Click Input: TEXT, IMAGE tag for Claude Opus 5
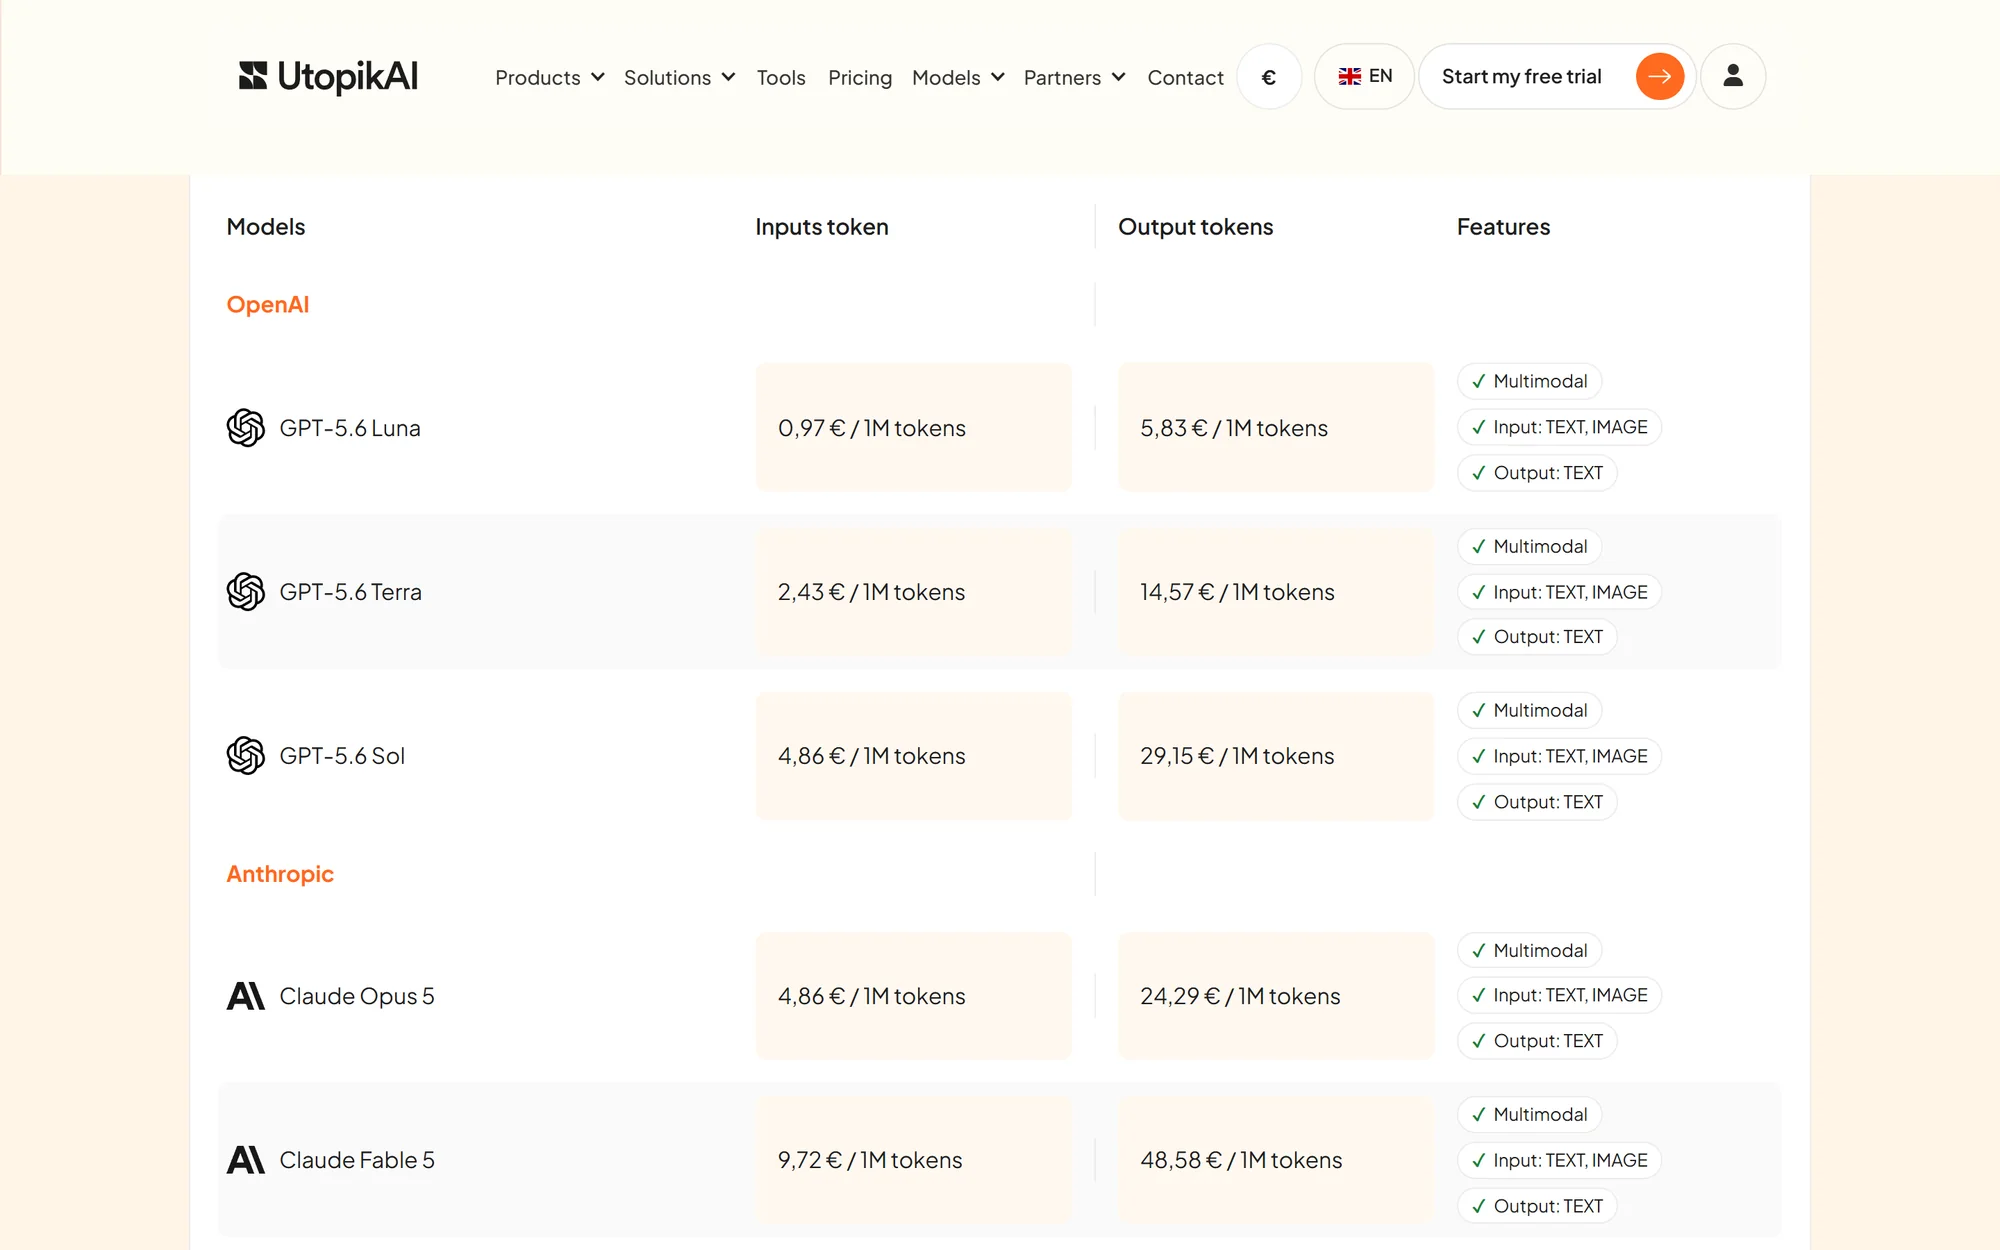This screenshot has width=2000, height=1250. pos(1560,995)
